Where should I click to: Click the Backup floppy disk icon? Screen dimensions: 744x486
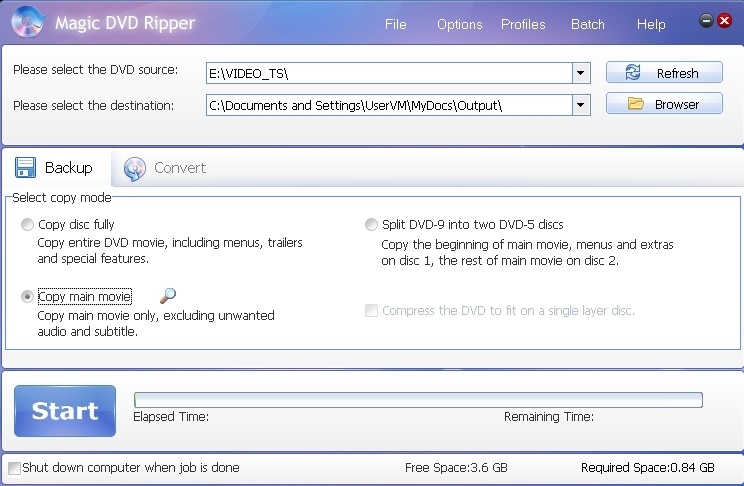click(25, 168)
